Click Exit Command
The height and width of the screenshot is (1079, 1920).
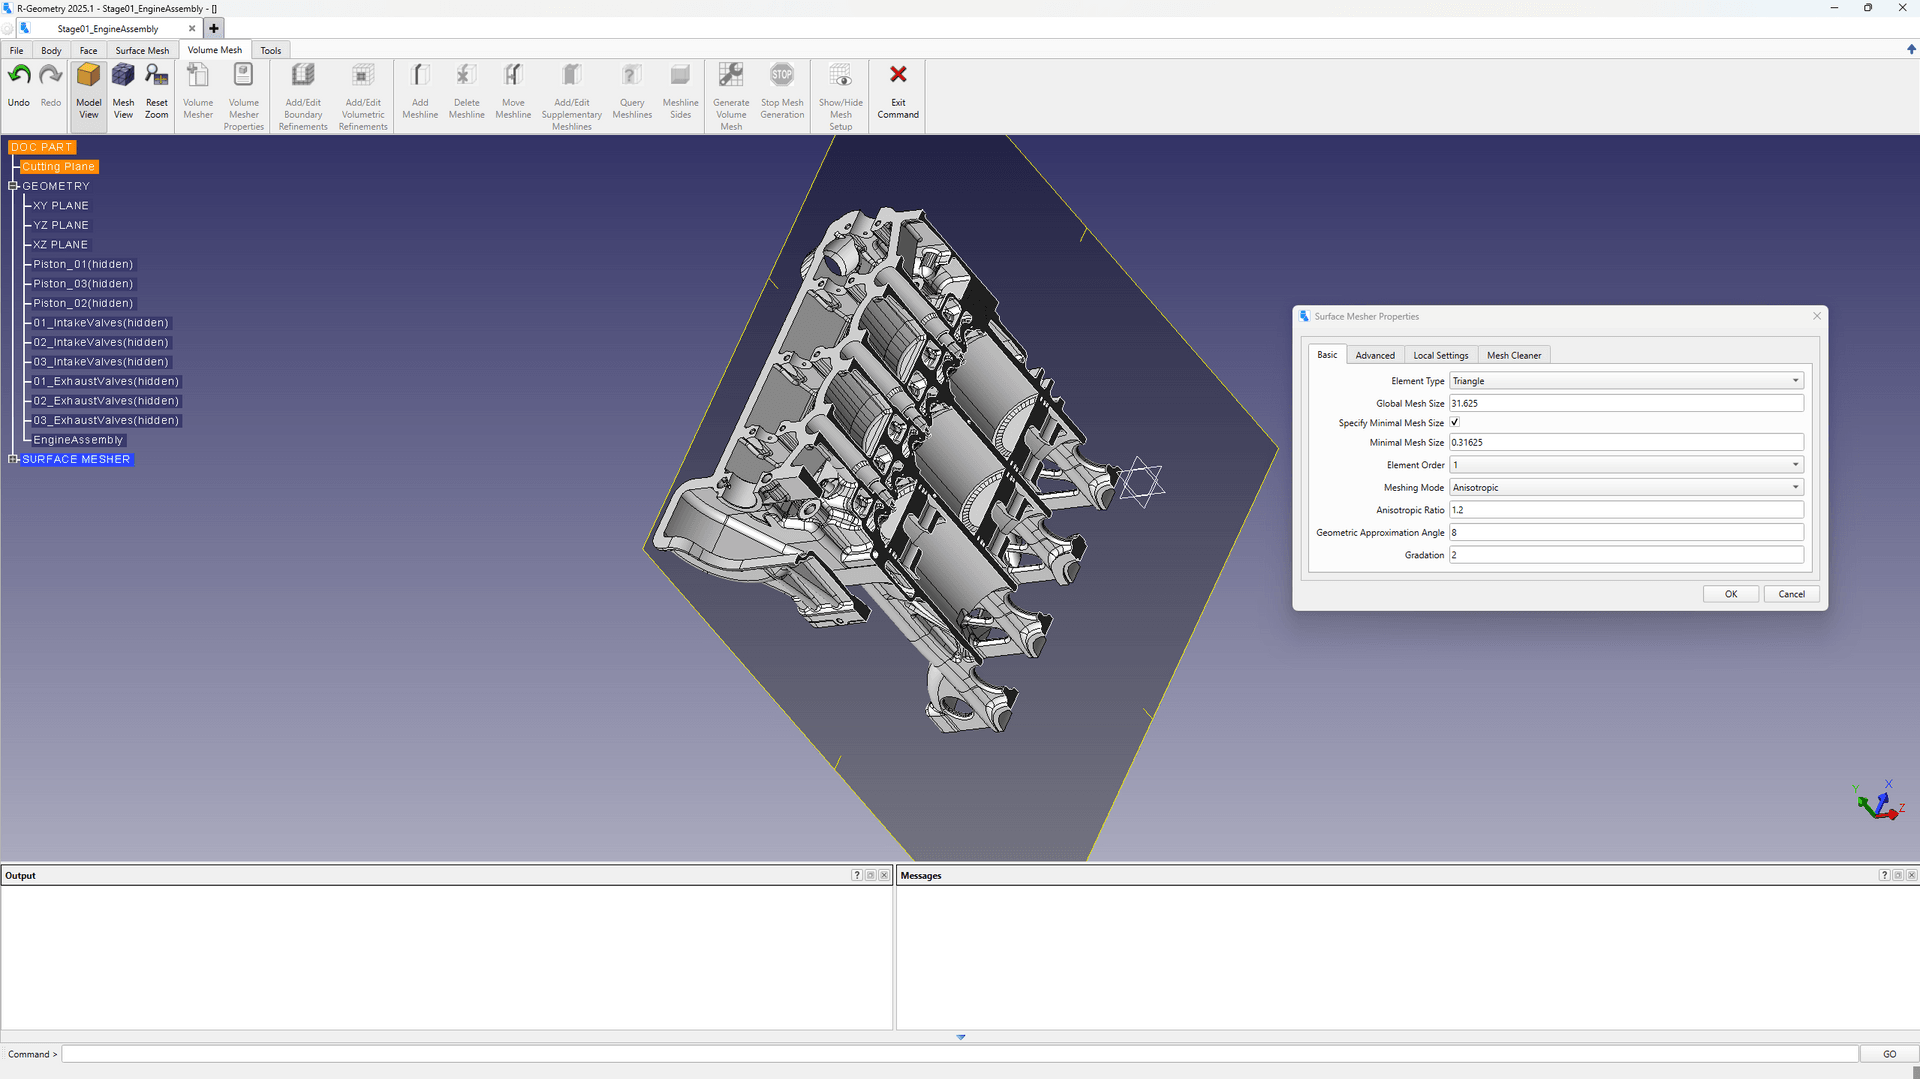897,90
